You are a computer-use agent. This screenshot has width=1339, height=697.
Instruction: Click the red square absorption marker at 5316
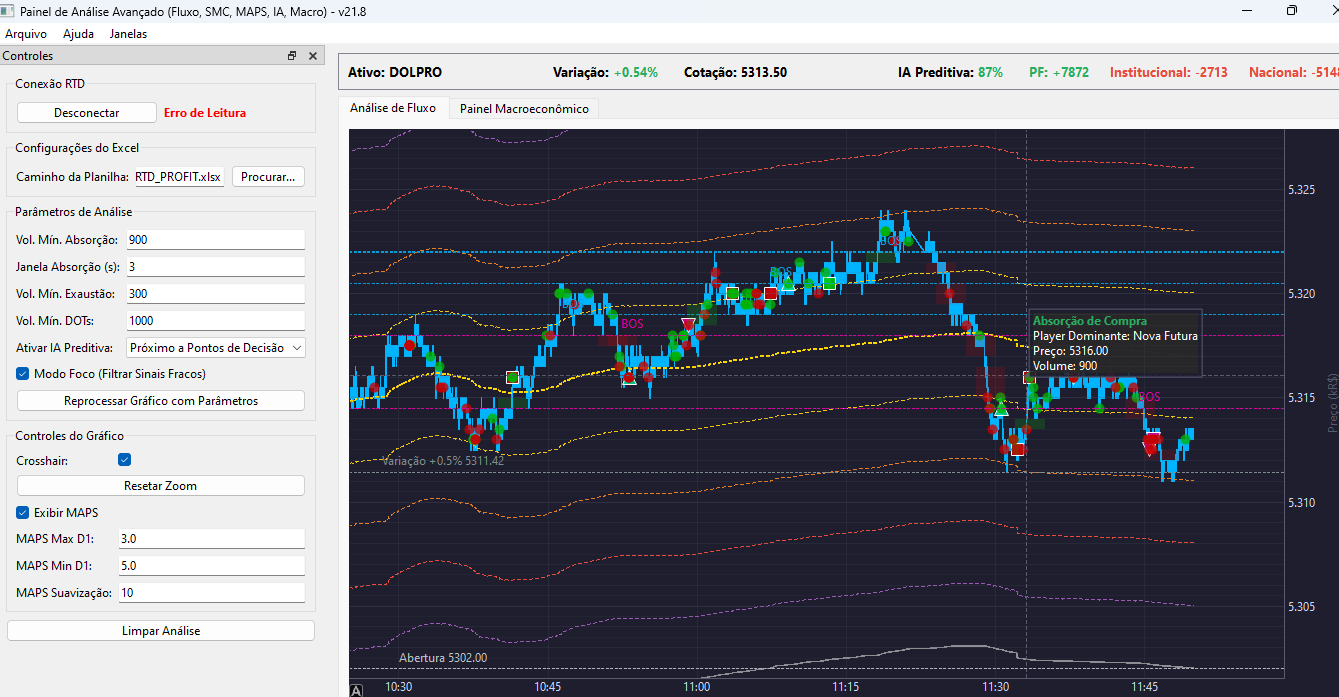[x=1028, y=377]
